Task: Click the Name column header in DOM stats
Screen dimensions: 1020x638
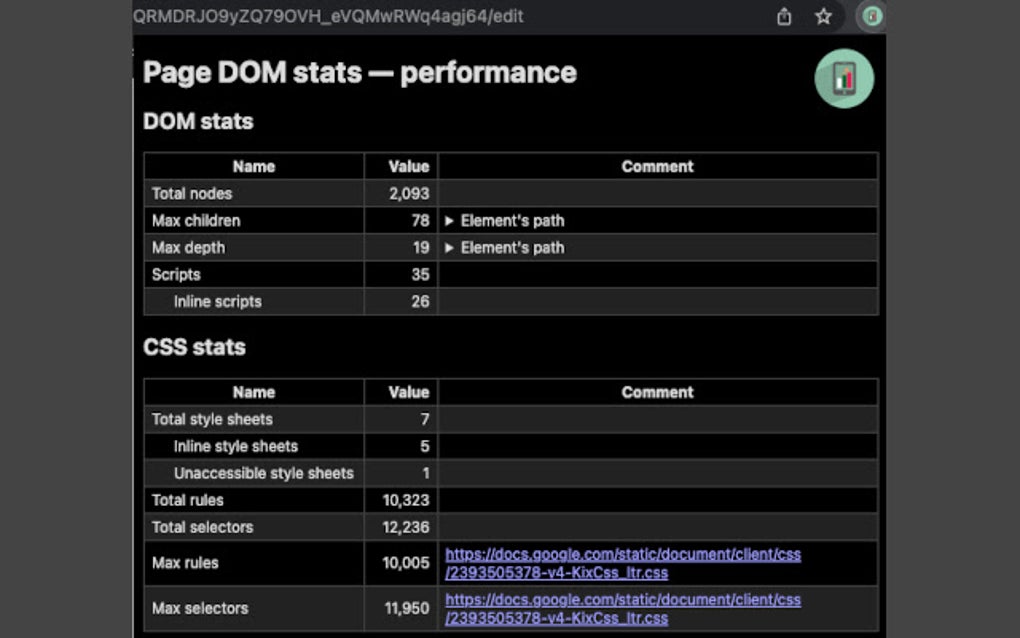Action: pyautogui.click(x=253, y=166)
